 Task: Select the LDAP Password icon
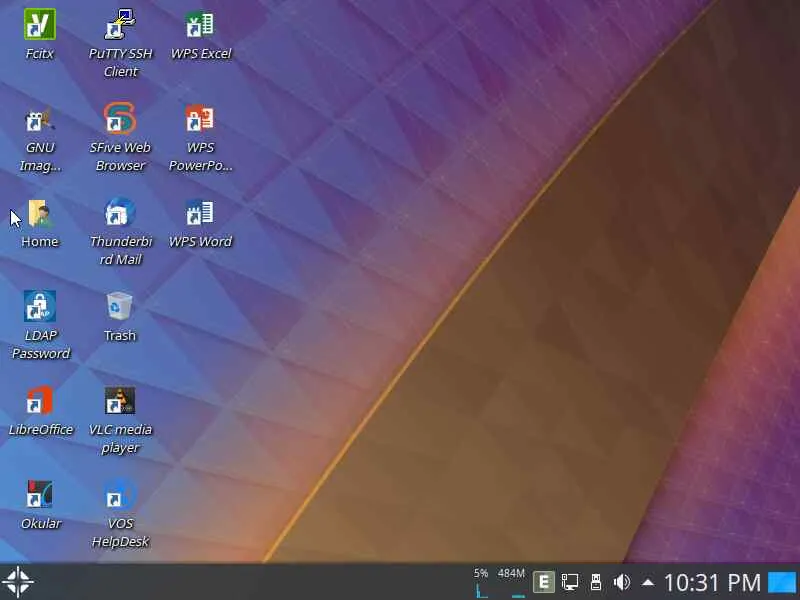(x=40, y=307)
